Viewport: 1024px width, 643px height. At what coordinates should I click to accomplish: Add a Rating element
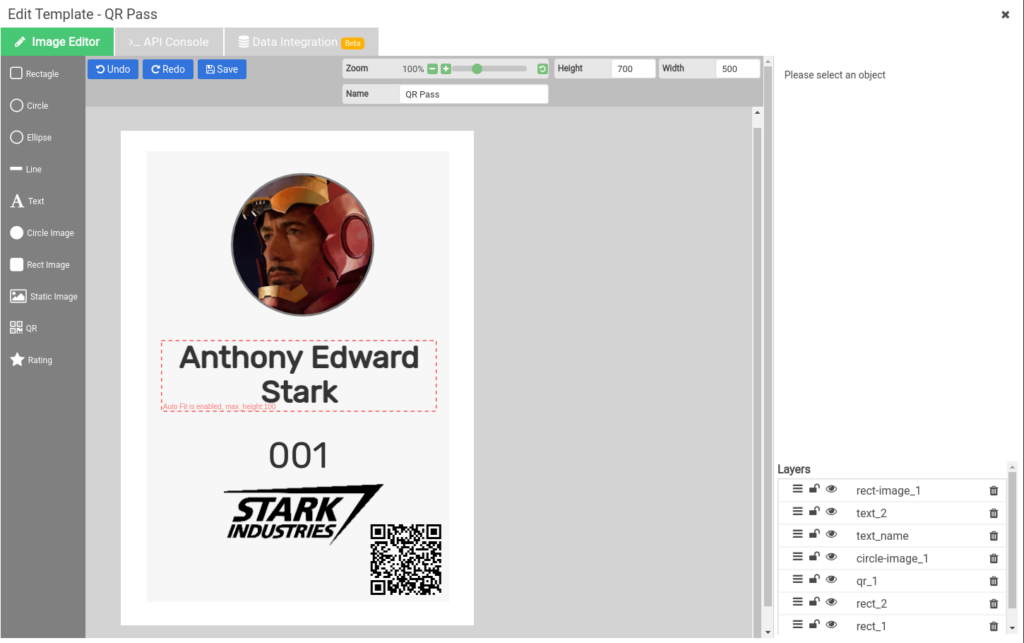[x=31, y=360]
